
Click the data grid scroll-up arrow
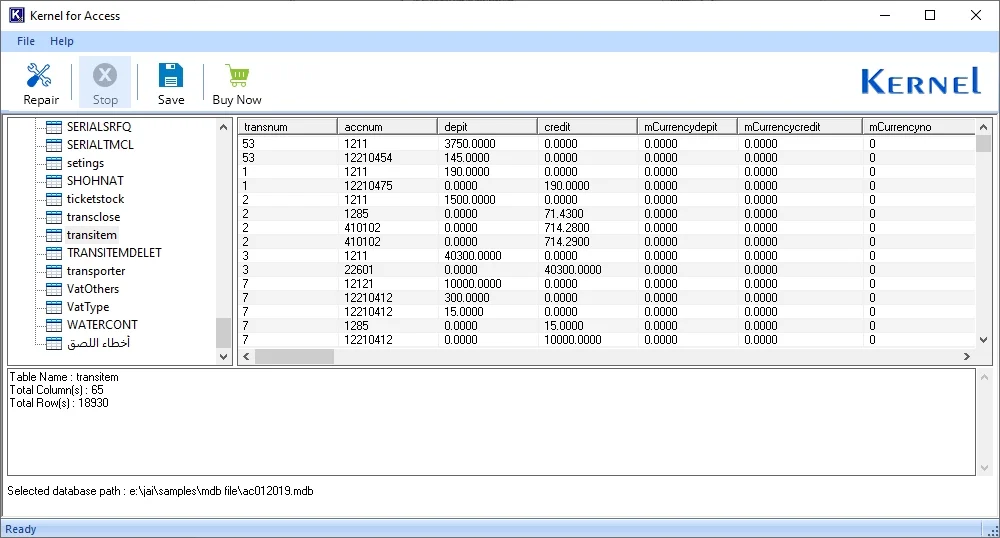[983, 127]
